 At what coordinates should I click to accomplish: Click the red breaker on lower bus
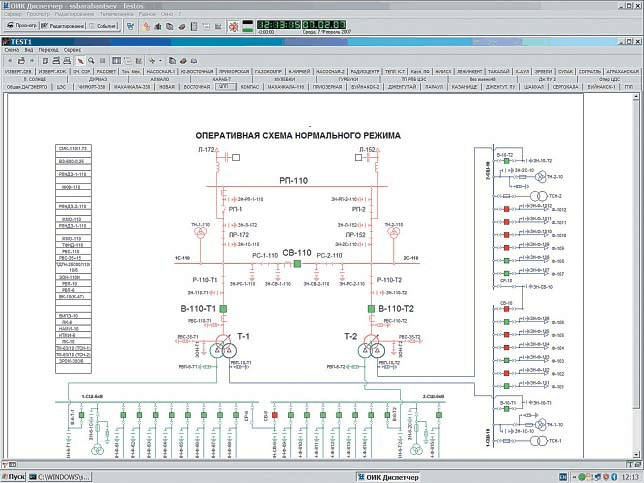[x=277, y=413]
